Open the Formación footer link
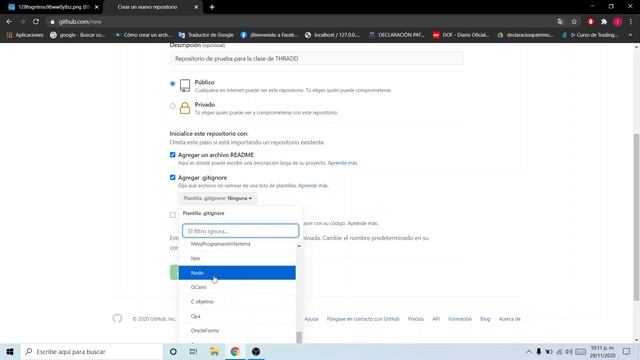640x360 pixels. coord(460,319)
